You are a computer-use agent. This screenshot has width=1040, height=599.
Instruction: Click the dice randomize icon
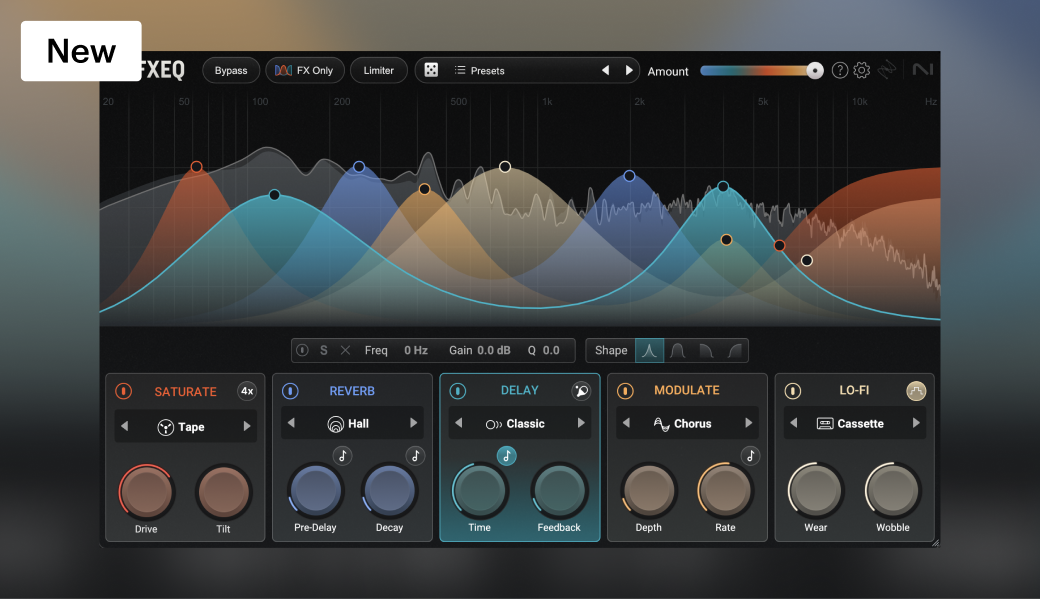pos(431,70)
